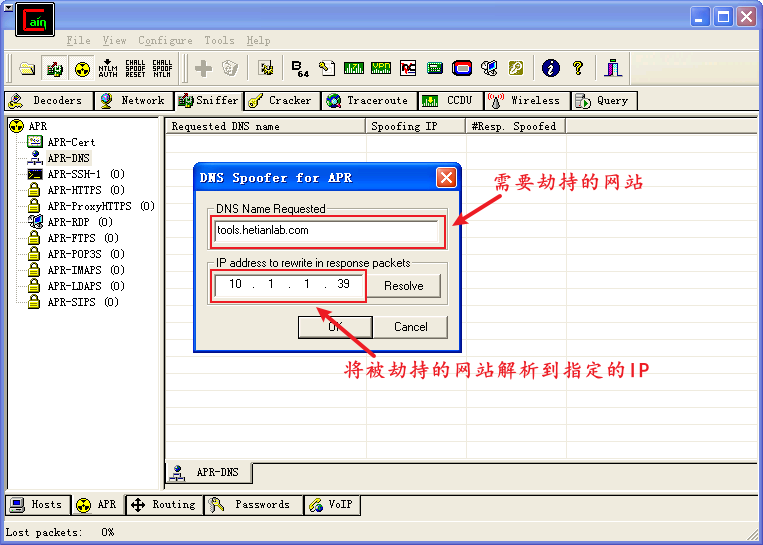Image resolution: width=763 pixels, height=545 pixels.
Task: Toggle the Start/Stop Sniffer network card icon
Action: coord(54,69)
